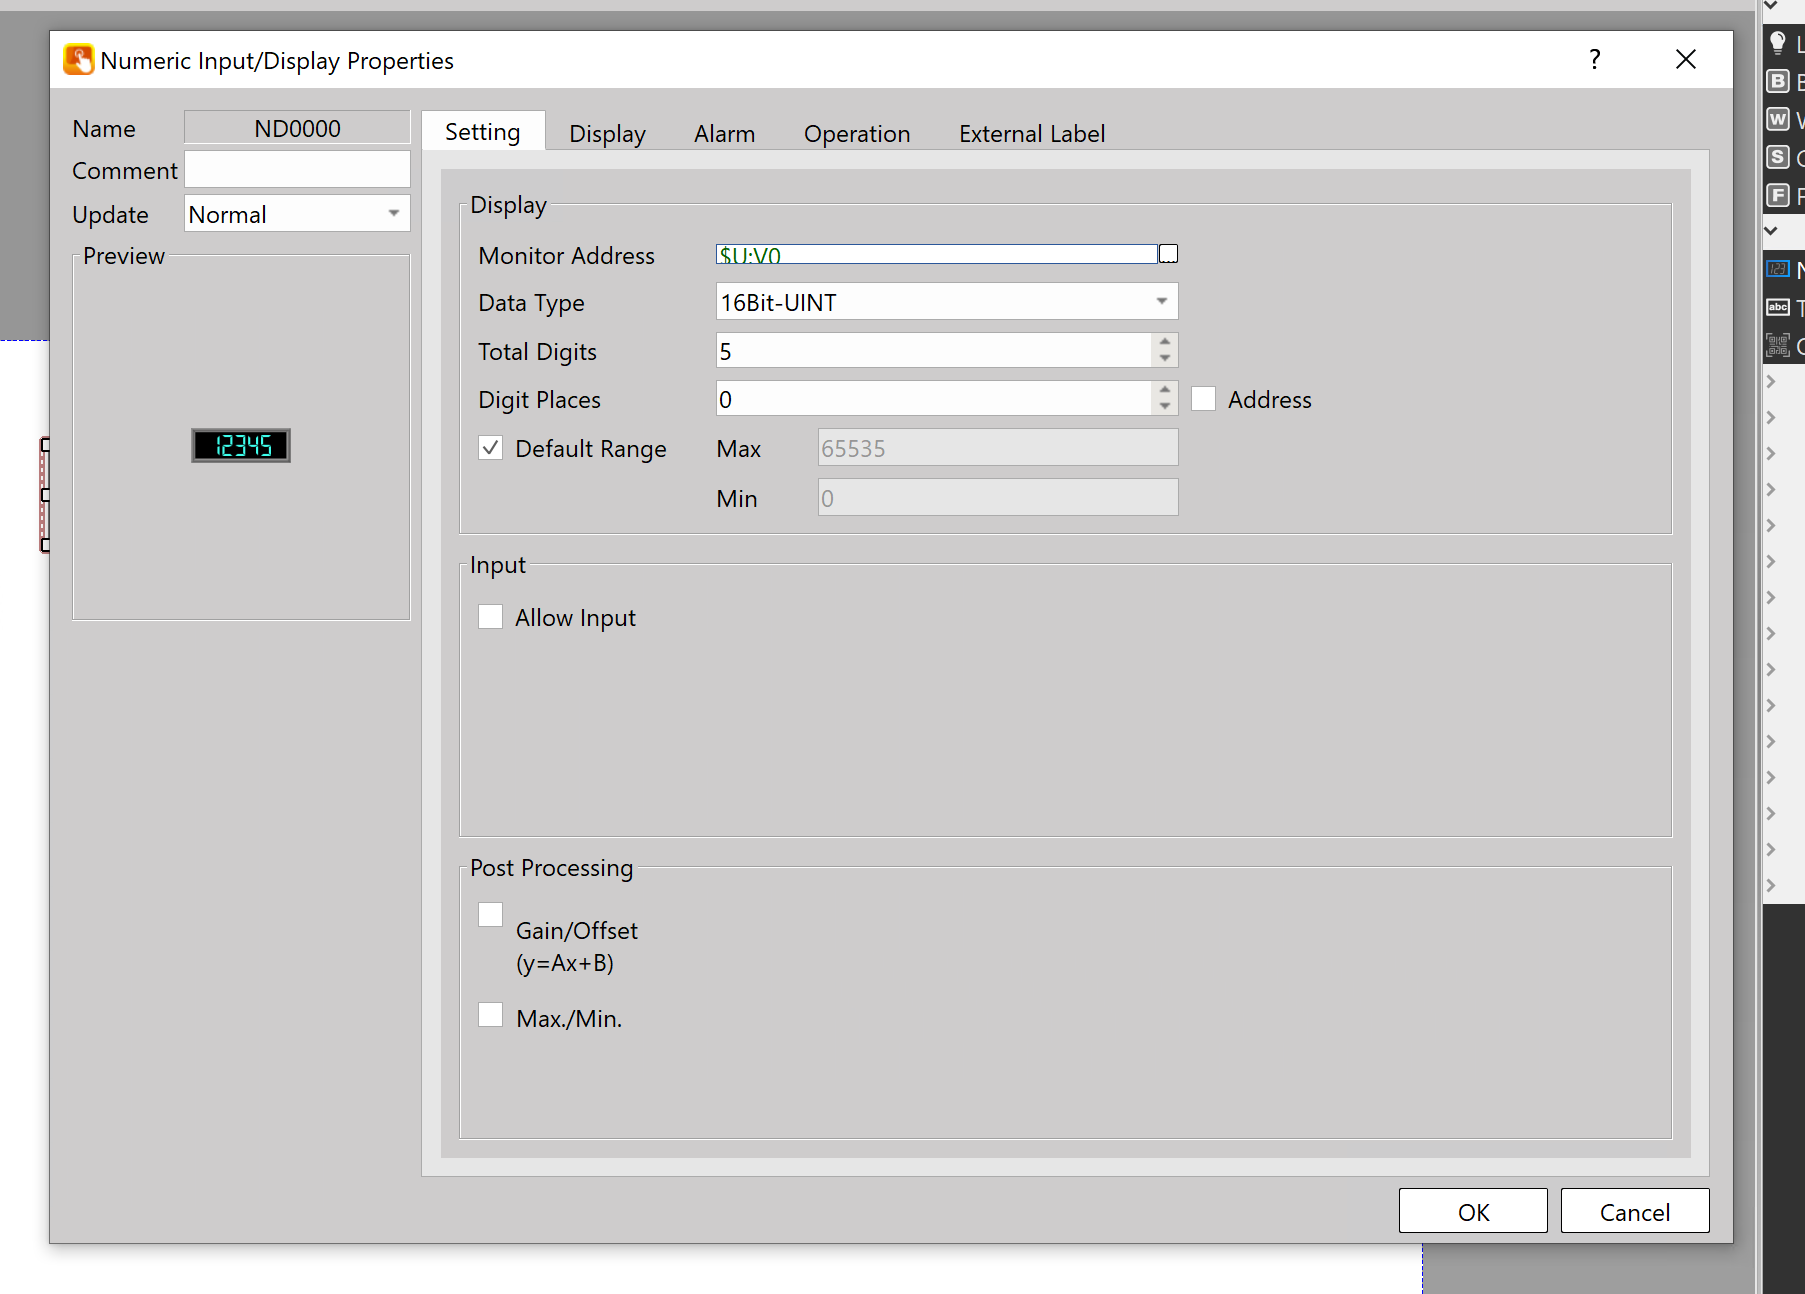
Task: Select the QR code part icon
Action: pos(1777,346)
